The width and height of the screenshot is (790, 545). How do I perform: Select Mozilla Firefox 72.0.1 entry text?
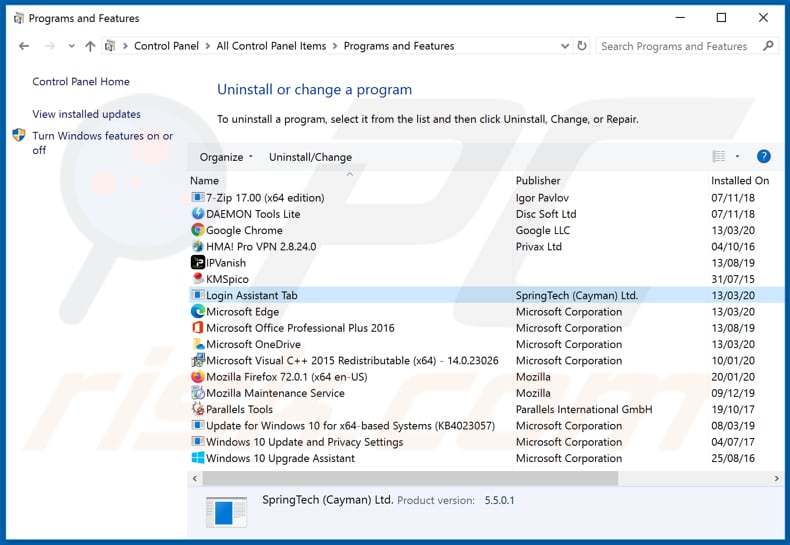(287, 377)
